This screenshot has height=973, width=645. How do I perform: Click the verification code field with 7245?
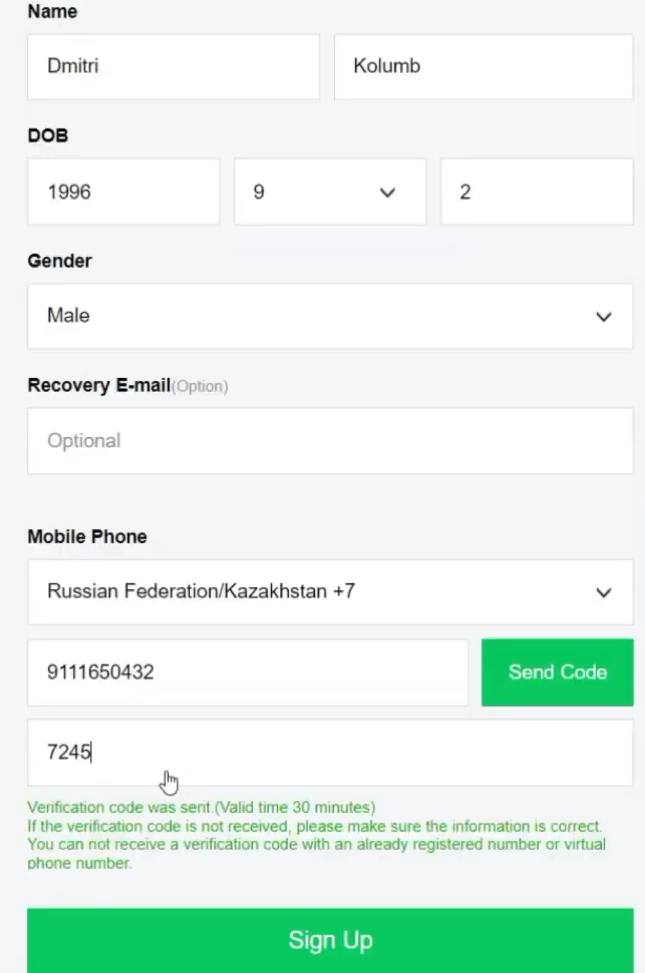330,753
